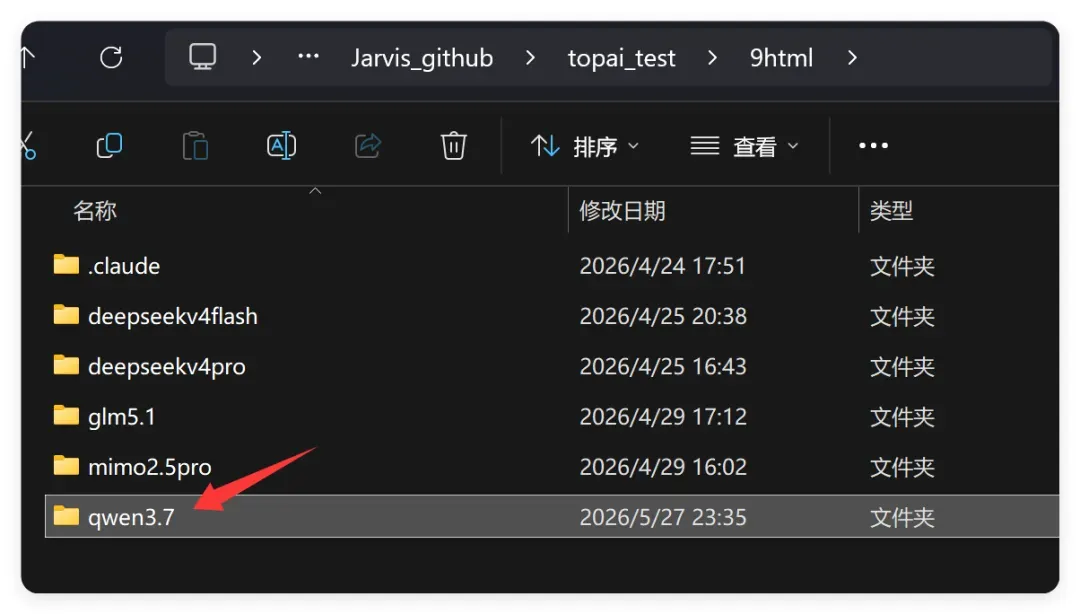Click the Rename toolbar icon
The height and width of the screenshot is (614, 1080).
pyautogui.click(x=281, y=145)
